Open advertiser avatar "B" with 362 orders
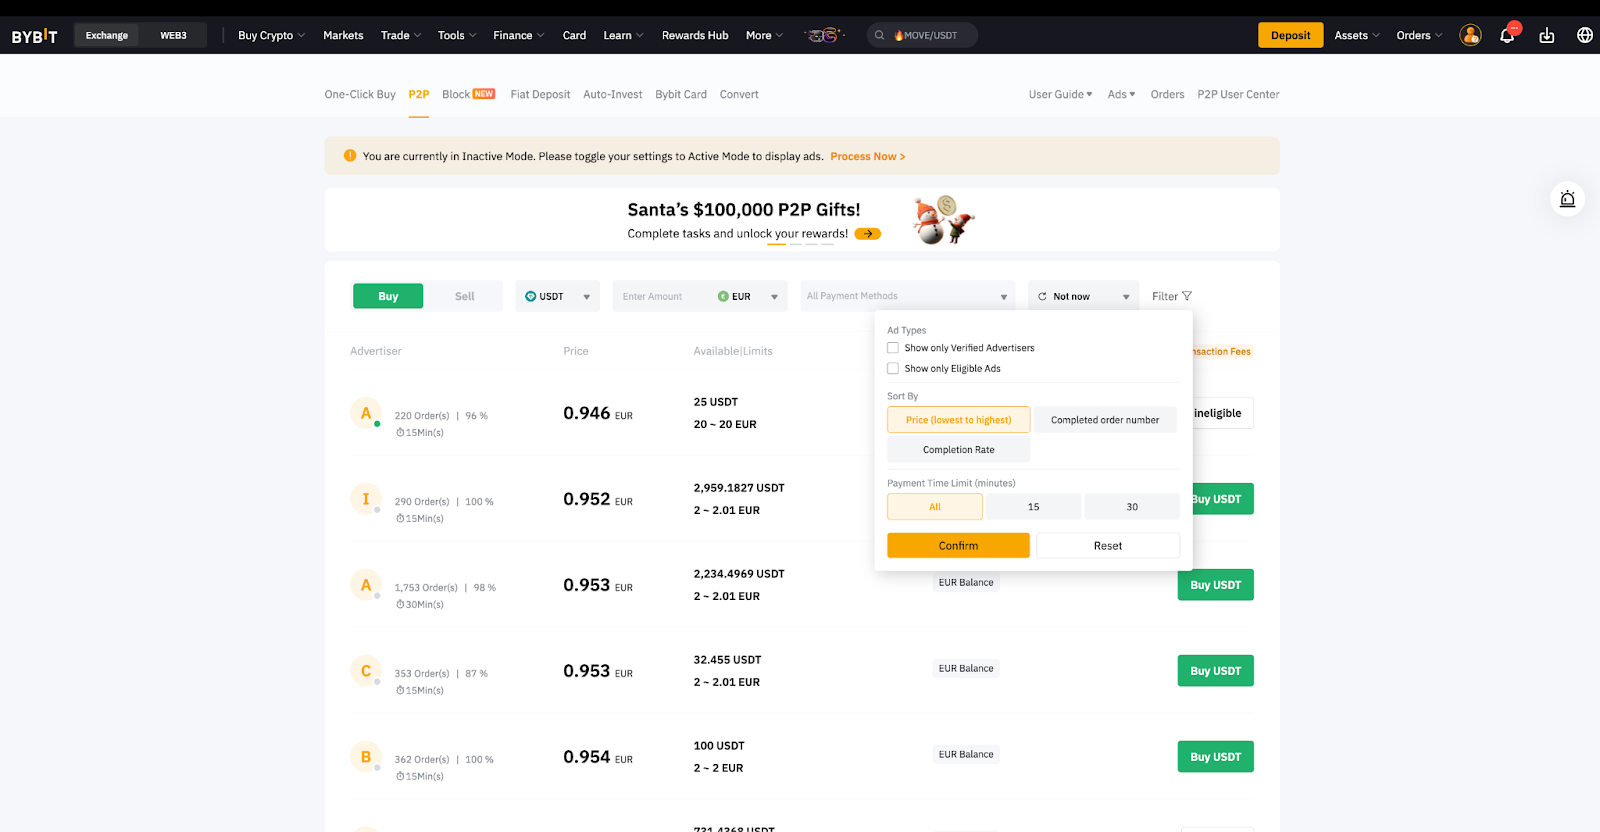Image resolution: width=1600 pixels, height=832 pixels. 366,757
